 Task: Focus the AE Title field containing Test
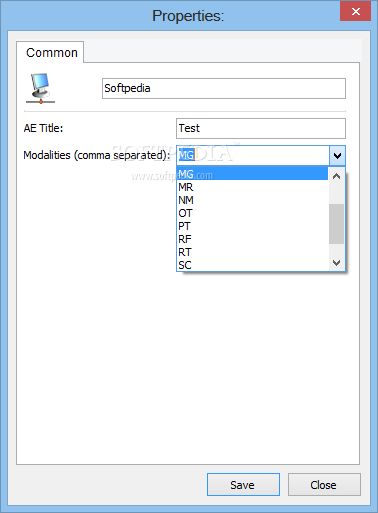(261, 128)
